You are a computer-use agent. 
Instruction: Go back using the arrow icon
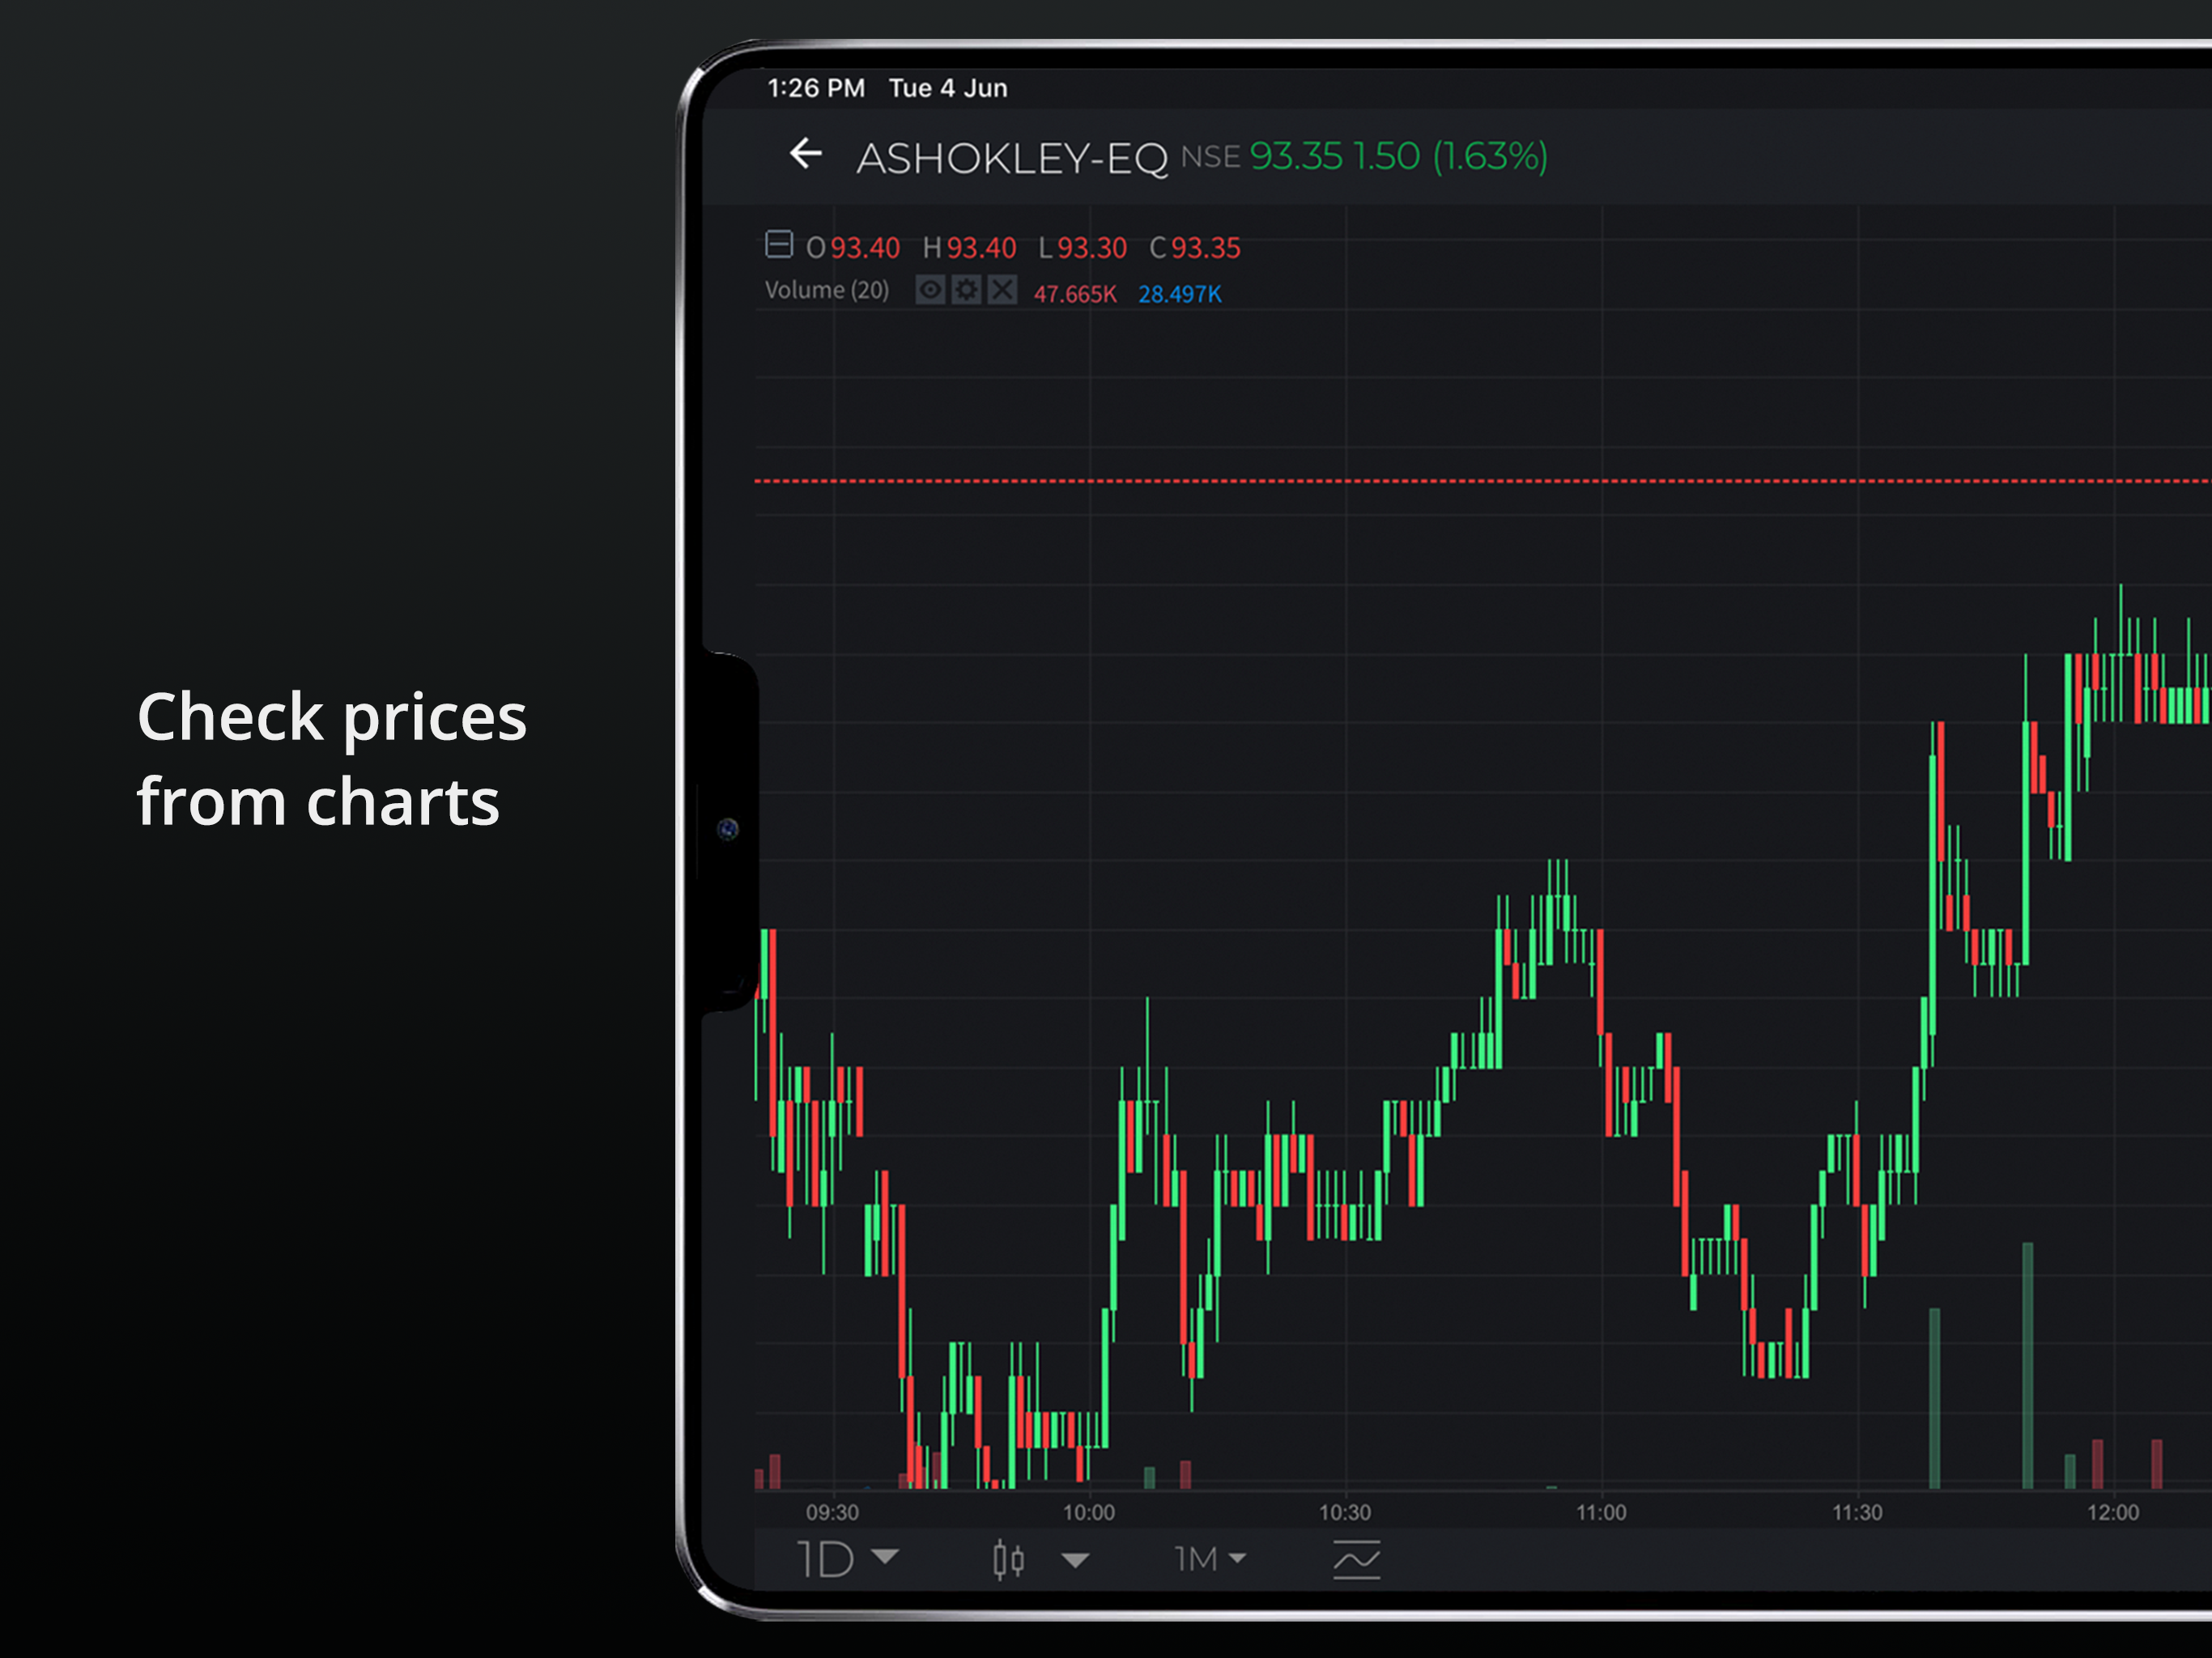tap(805, 155)
